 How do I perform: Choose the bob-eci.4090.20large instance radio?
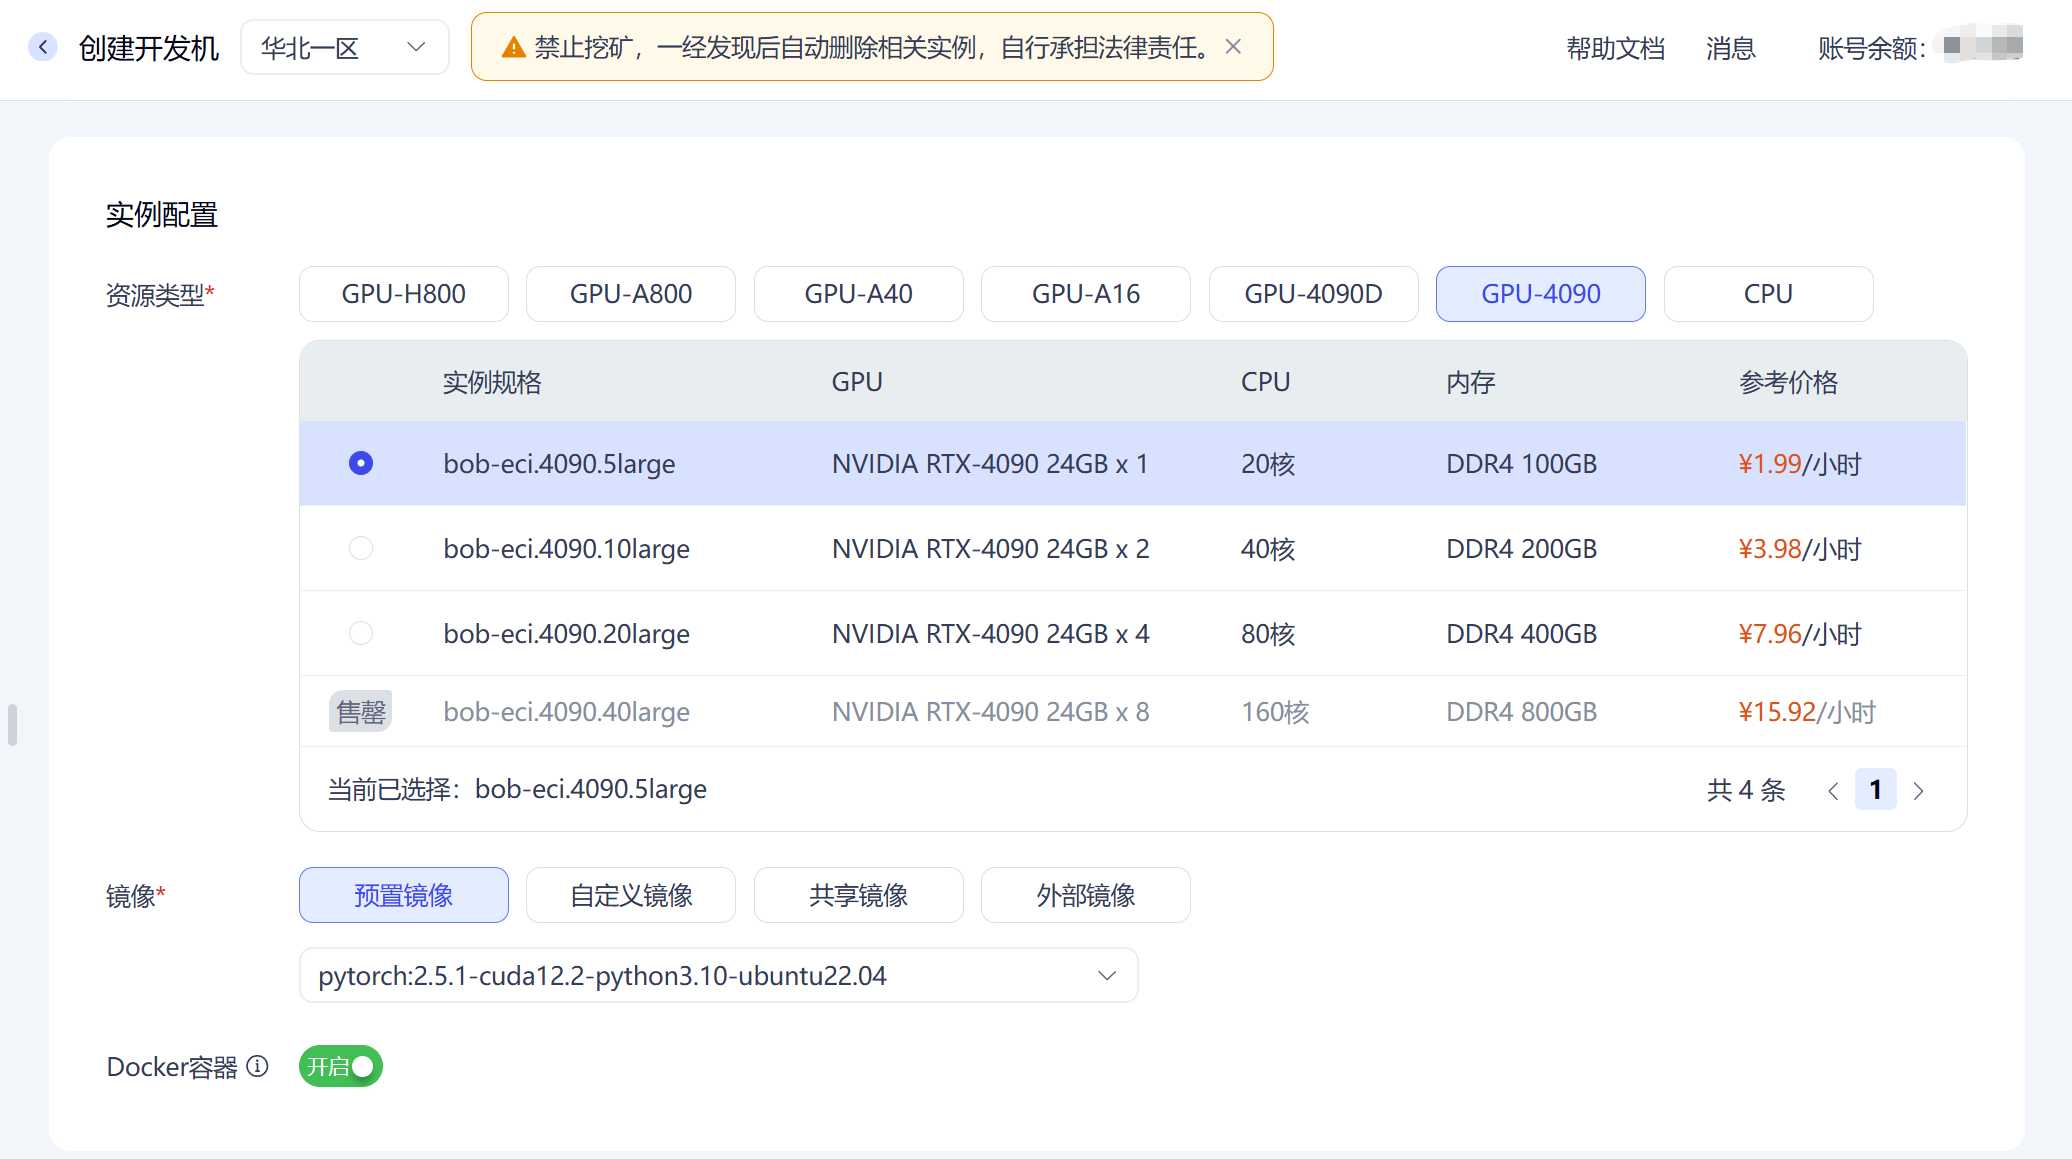click(x=360, y=633)
